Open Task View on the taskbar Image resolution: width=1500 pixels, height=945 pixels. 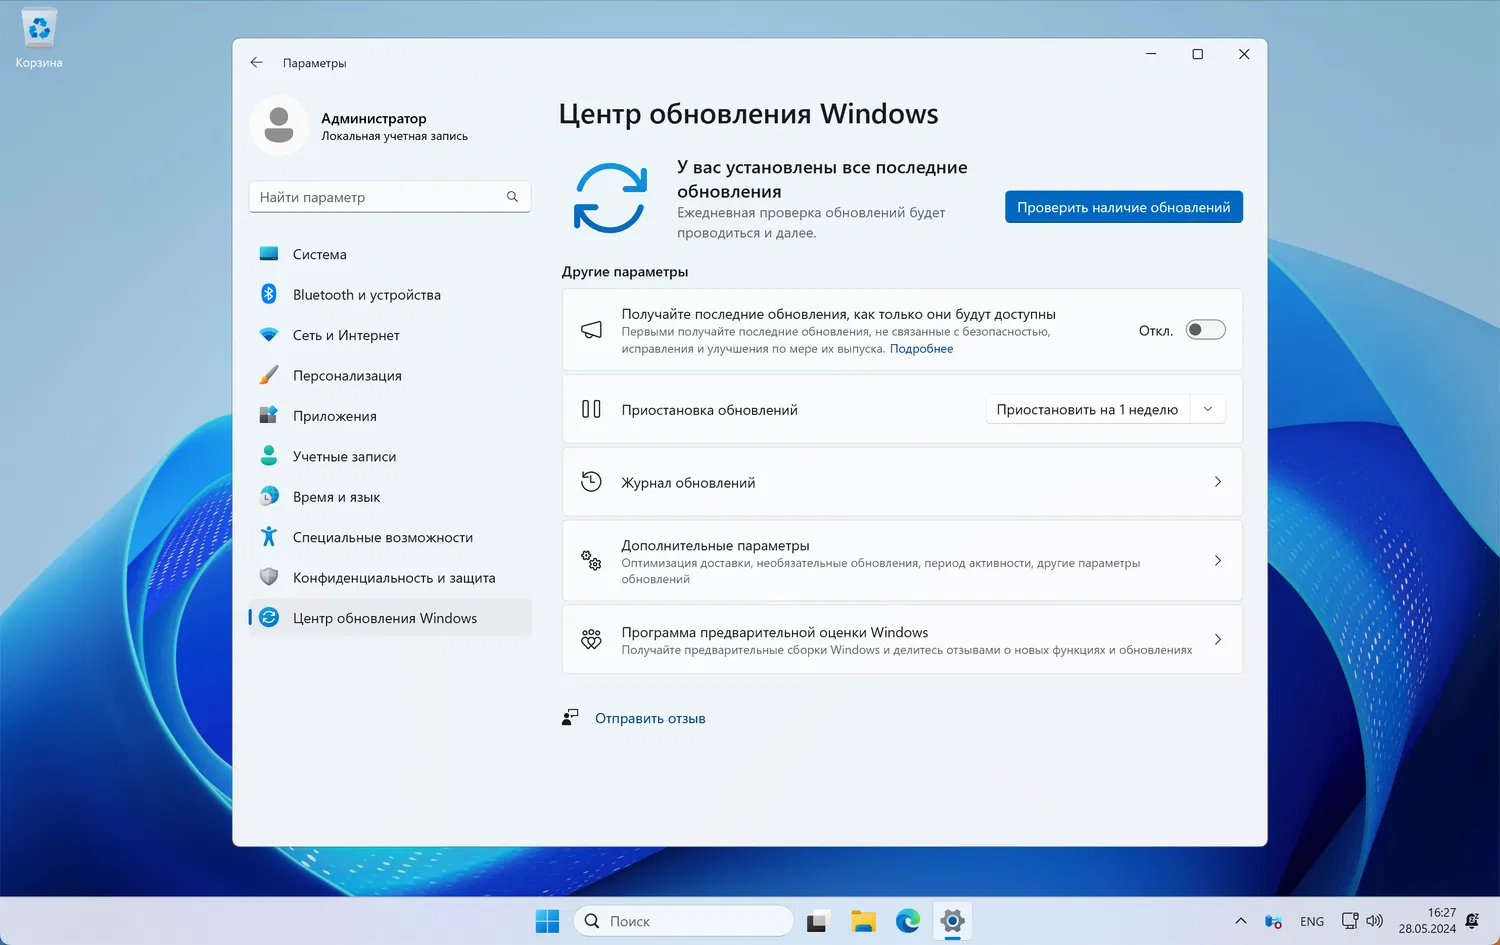[x=818, y=921]
